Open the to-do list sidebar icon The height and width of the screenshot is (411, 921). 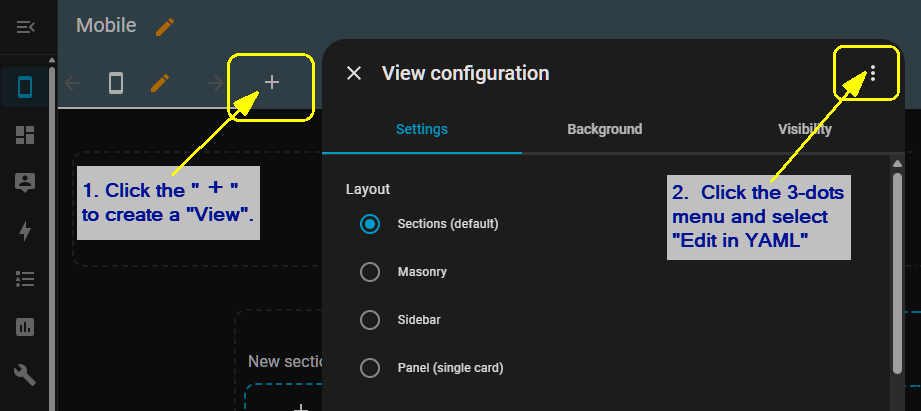[x=25, y=279]
